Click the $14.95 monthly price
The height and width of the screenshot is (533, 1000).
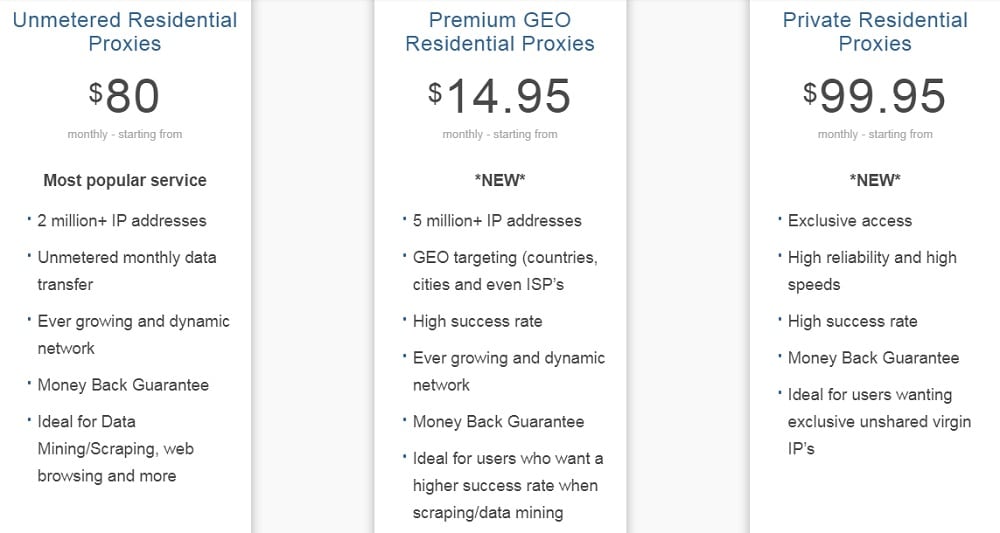point(499,96)
